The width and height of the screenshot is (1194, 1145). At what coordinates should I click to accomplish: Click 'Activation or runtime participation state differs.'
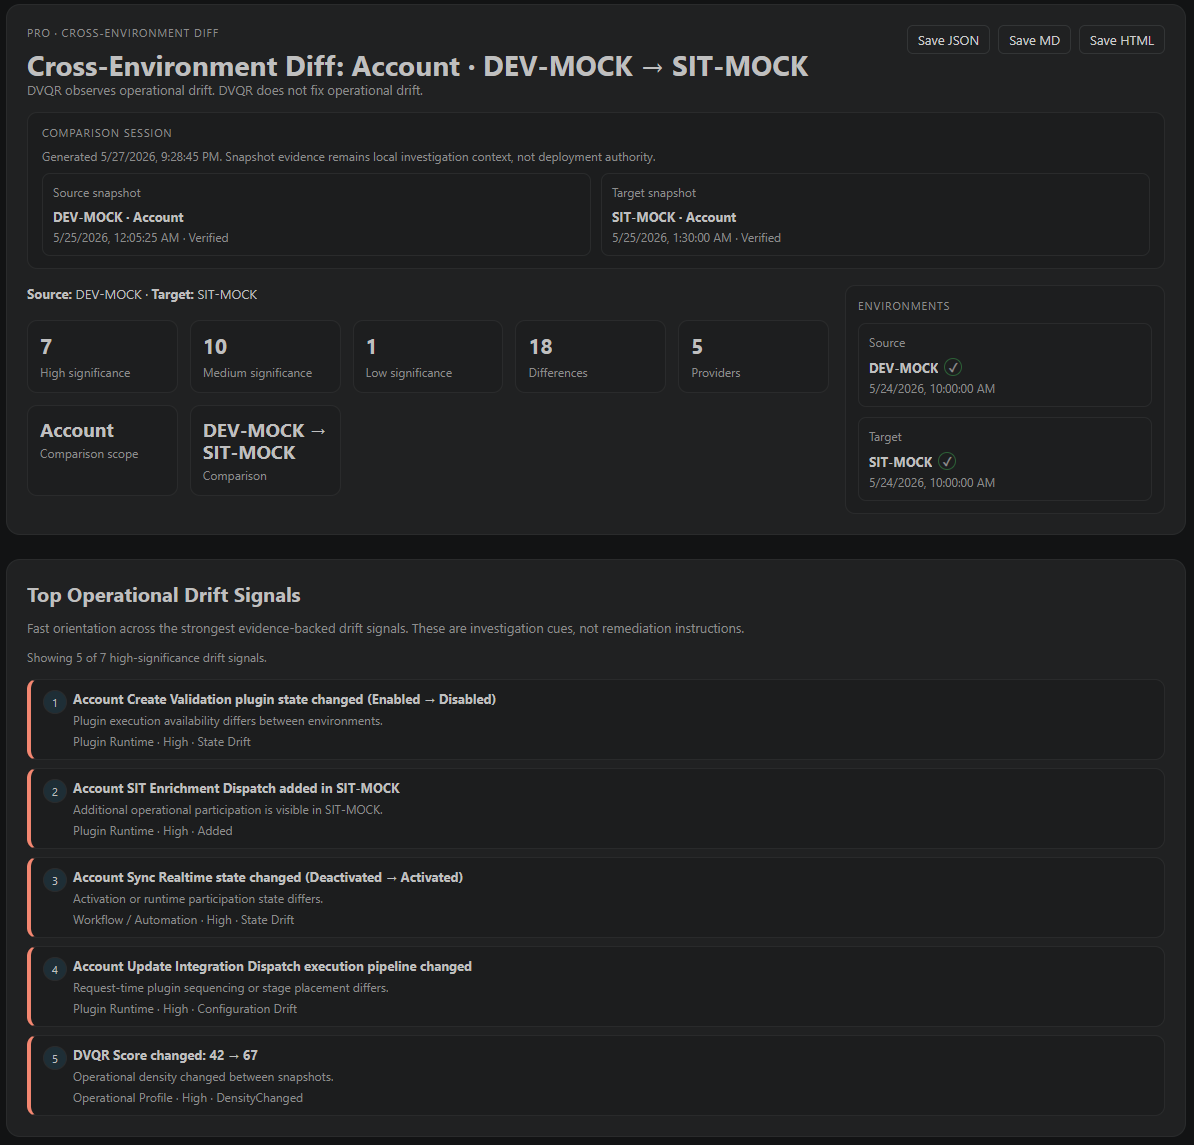click(x=198, y=899)
